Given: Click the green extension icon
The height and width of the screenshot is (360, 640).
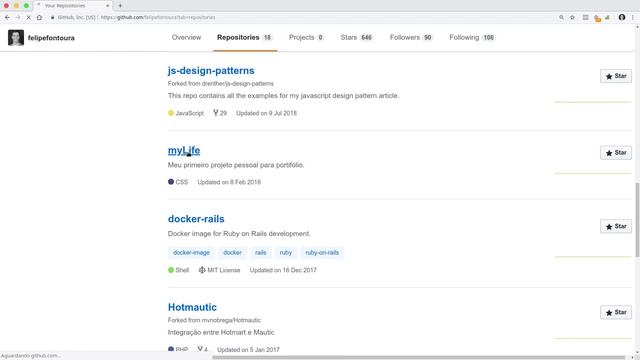Looking at the screenshot, I should 607,18.
